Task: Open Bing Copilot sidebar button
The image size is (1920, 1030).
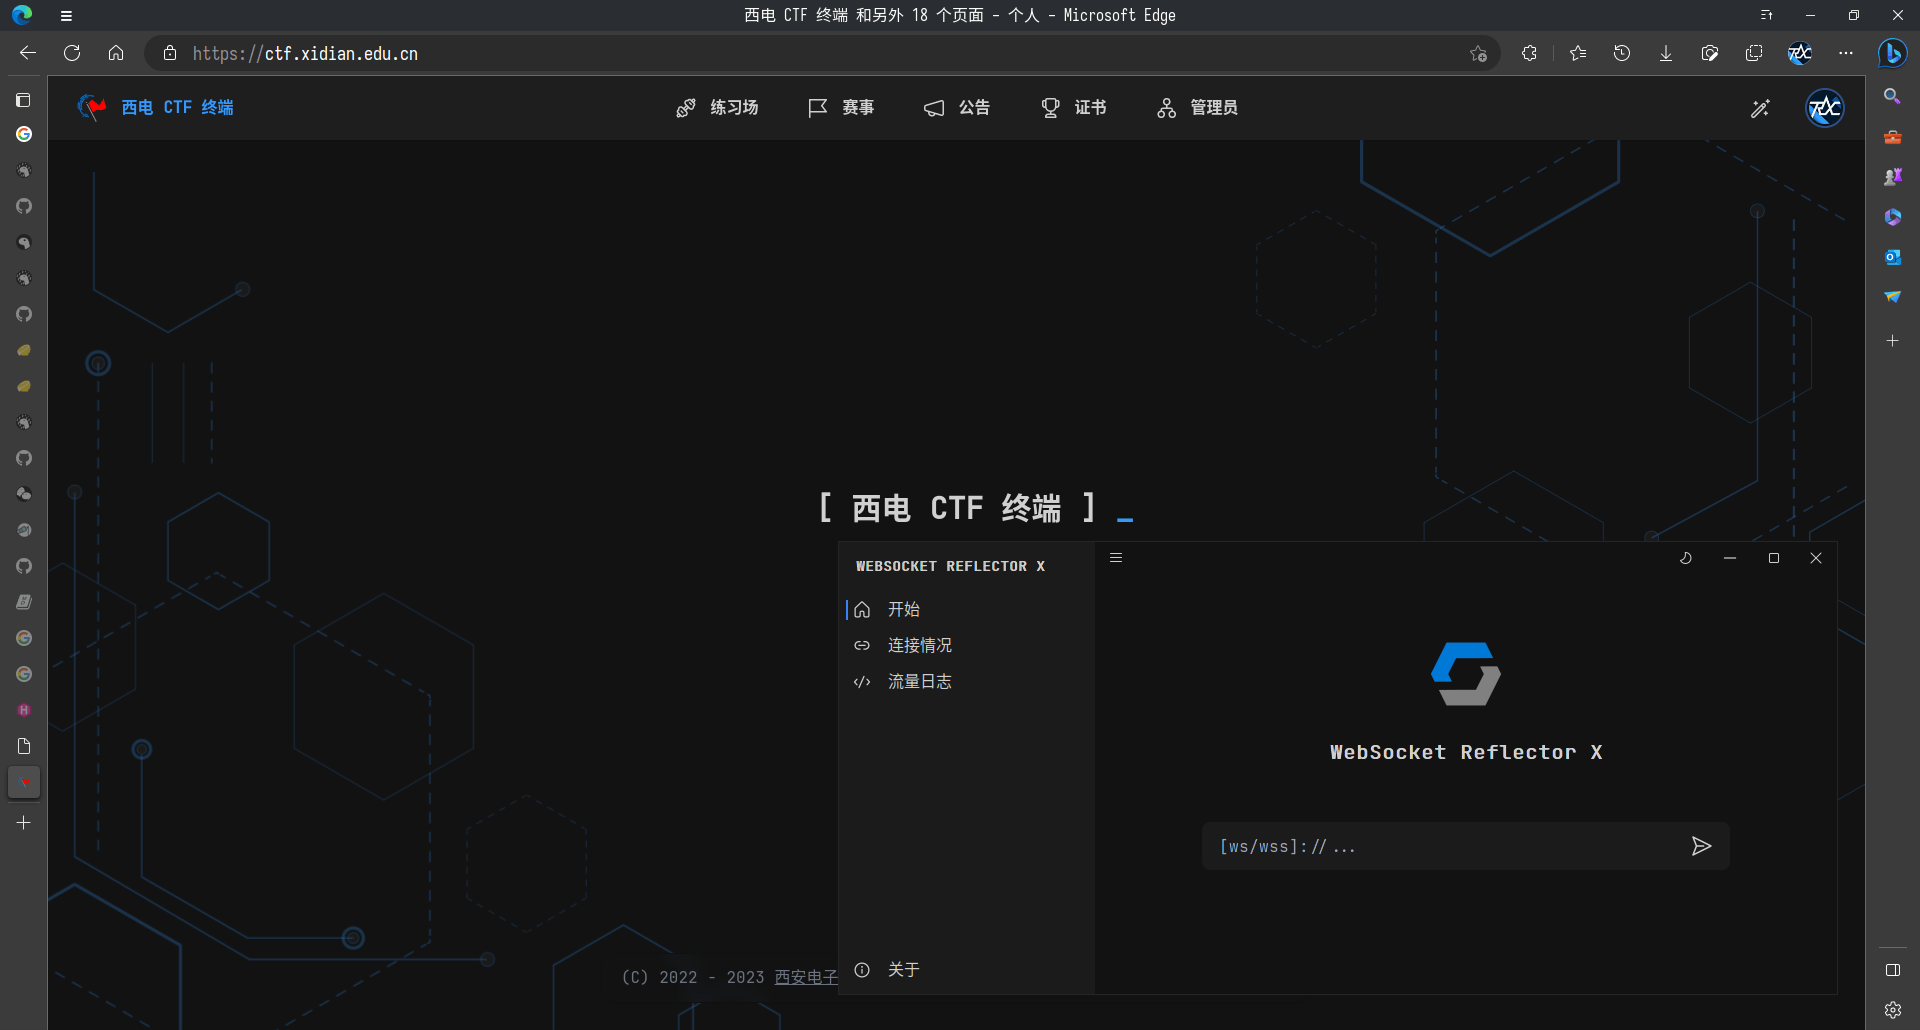Action: (x=1892, y=53)
